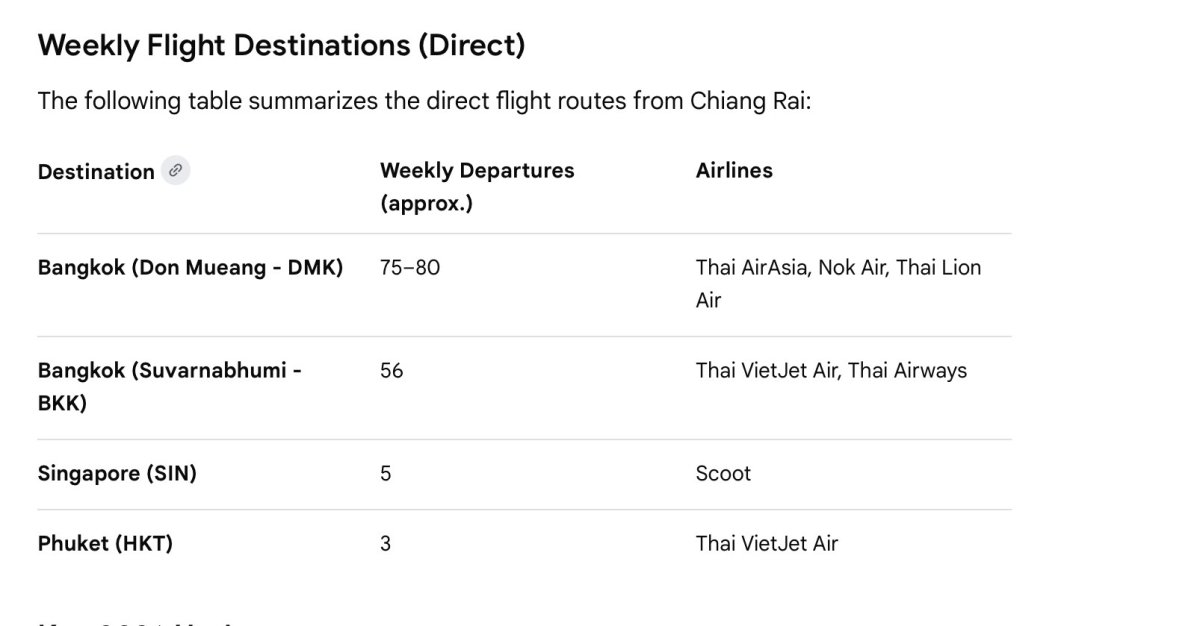Screen dimensions: 1200x626
Task: Click the Destination column header
Action: point(96,172)
